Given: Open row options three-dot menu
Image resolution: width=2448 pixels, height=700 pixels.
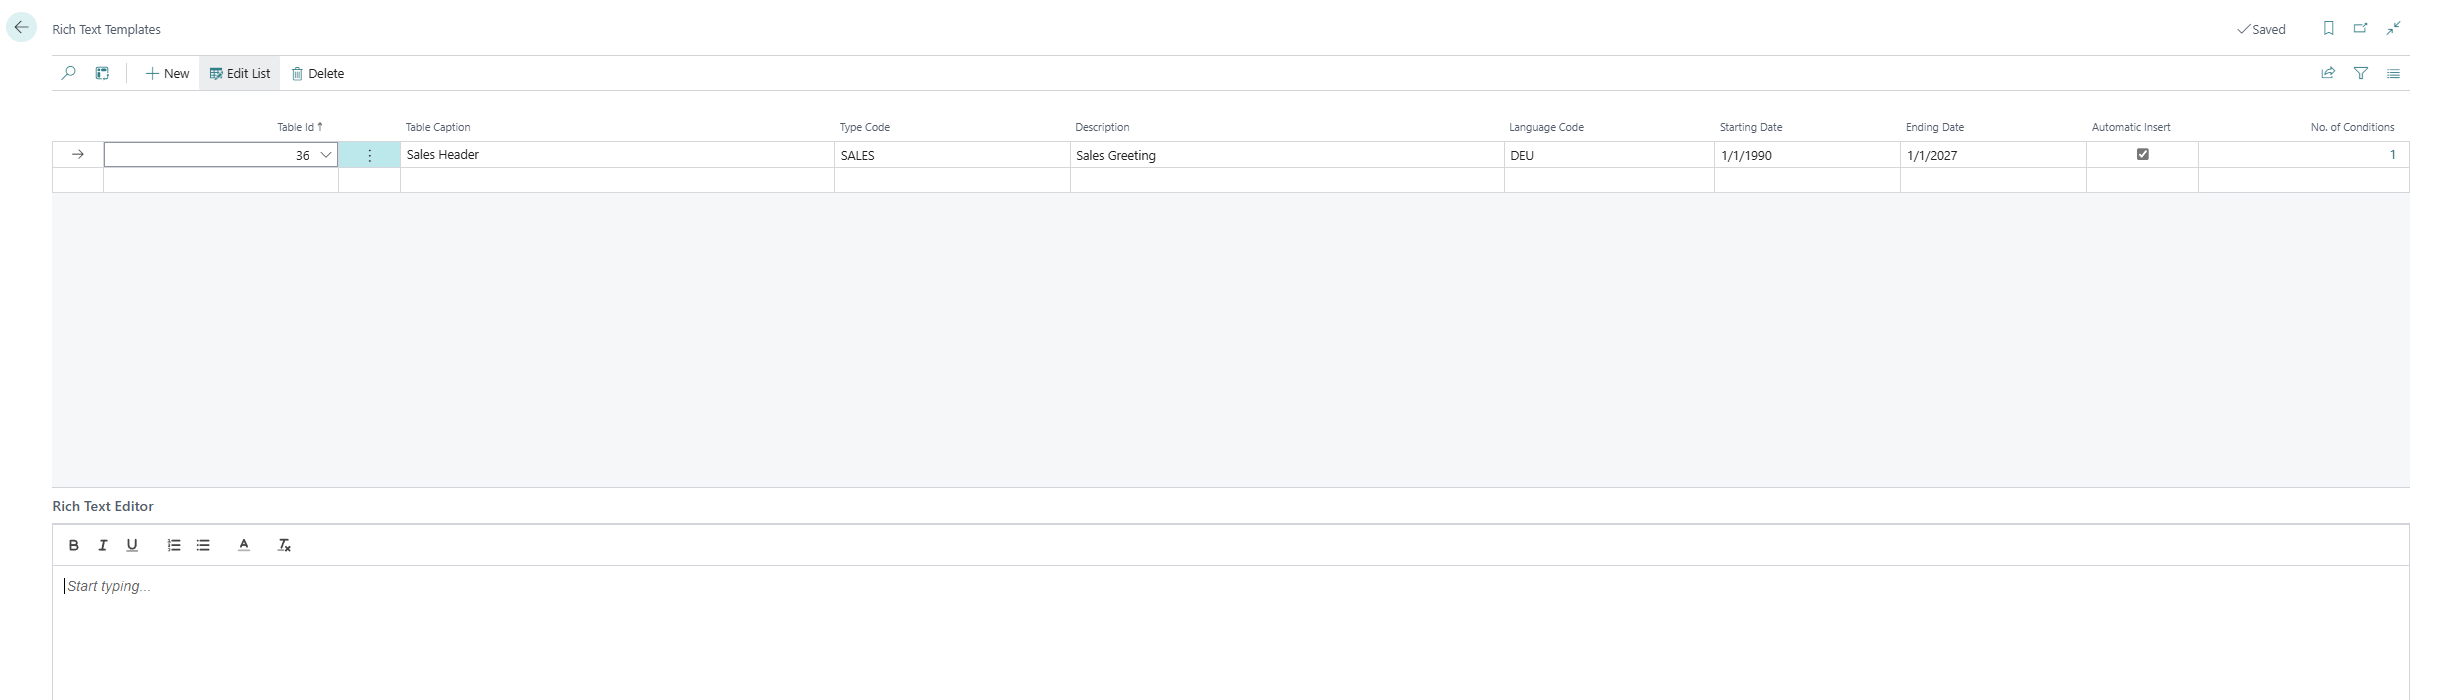Looking at the screenshot, I should 369,155.
